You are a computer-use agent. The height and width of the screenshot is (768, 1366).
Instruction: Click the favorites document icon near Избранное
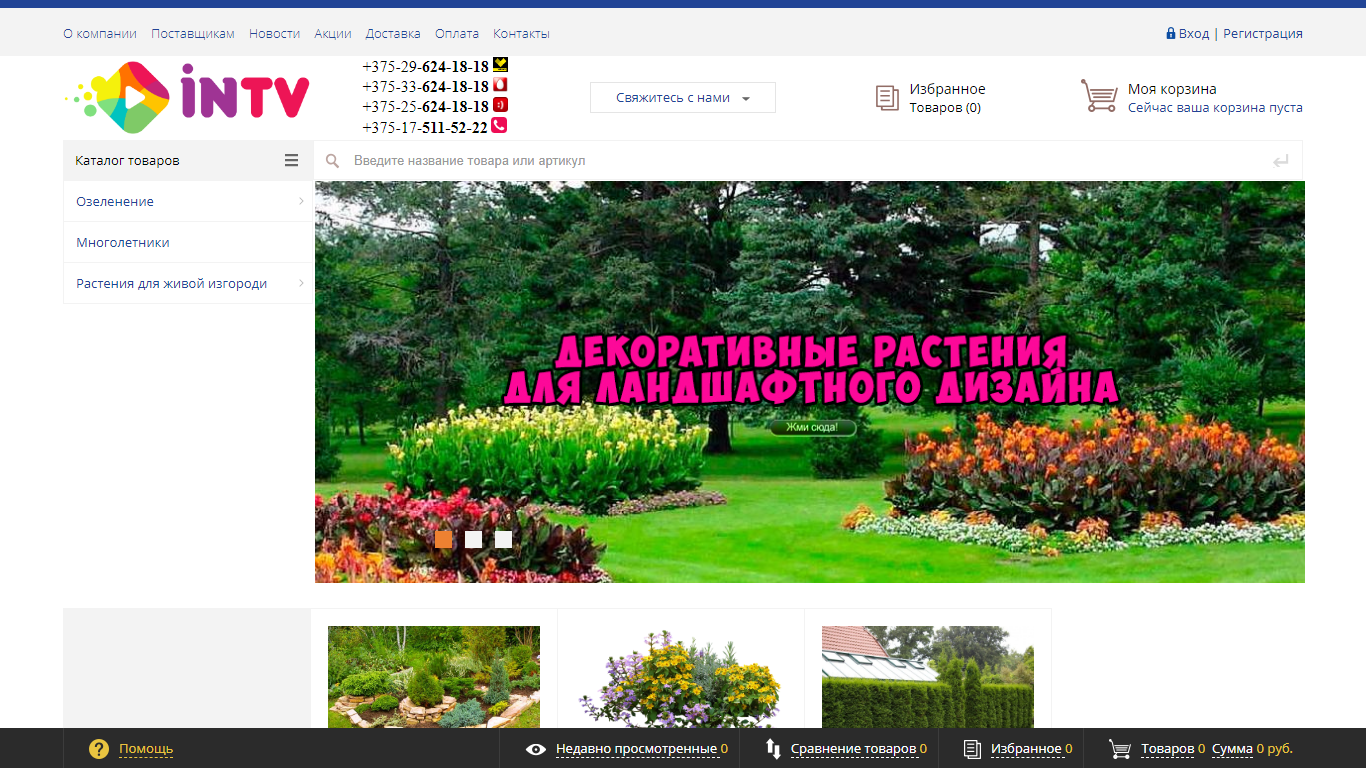pos(887,98)
